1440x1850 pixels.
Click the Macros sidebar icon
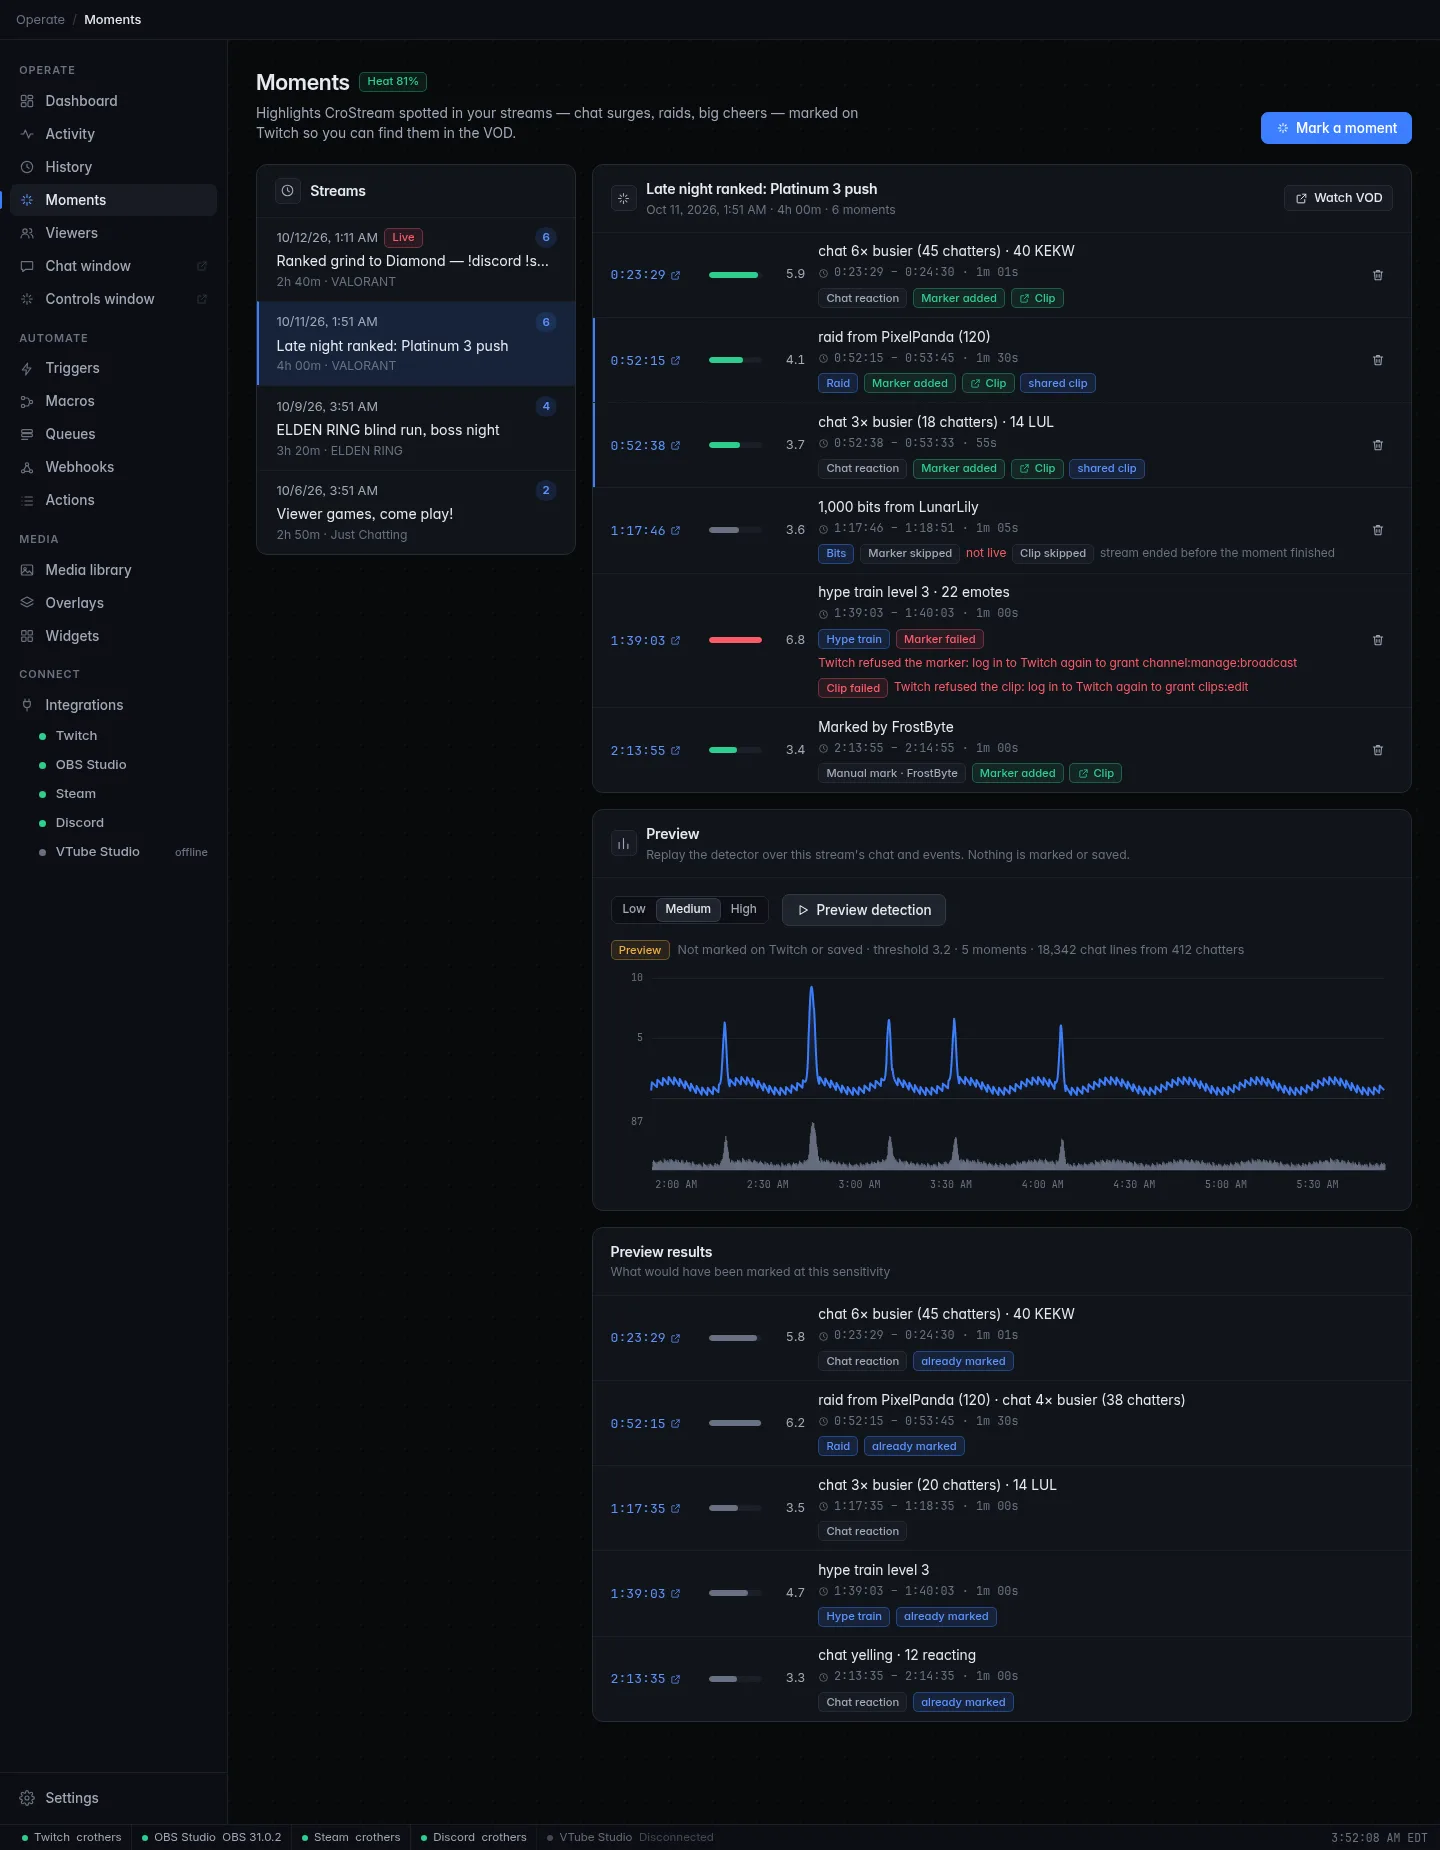[x=27, y=401]
